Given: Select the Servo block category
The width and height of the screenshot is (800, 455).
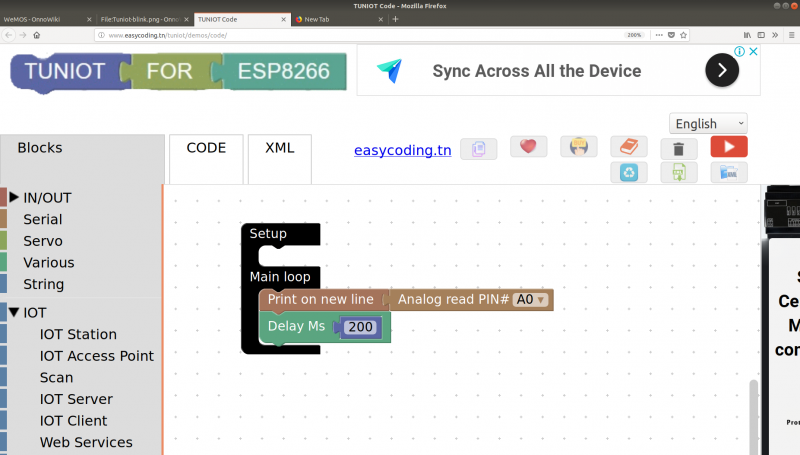Looking at the screenshot, I should pyautogui.click(x=42, y=241).
